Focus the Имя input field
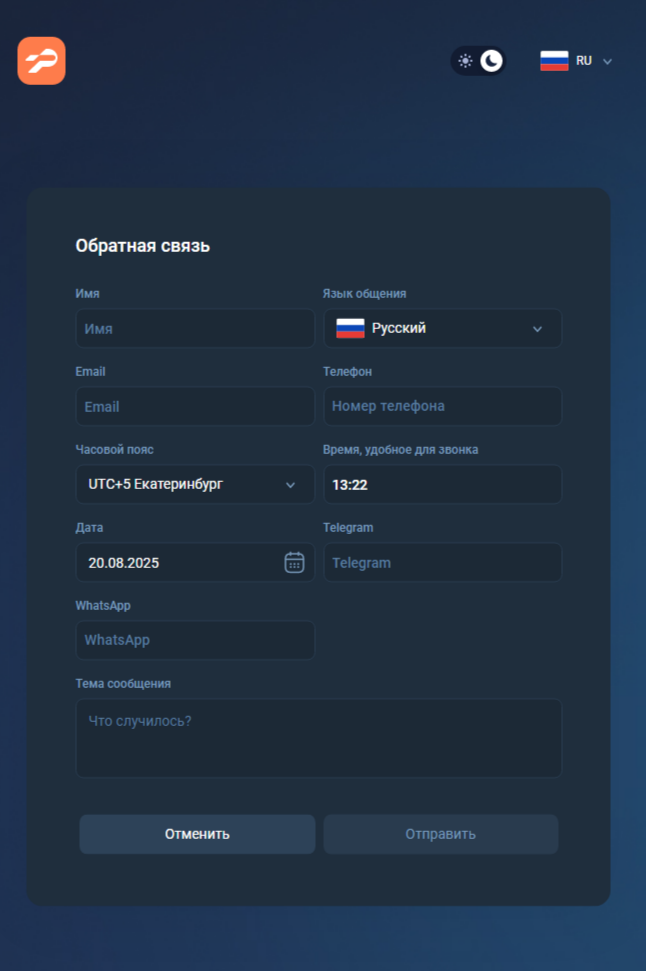The image size is (646, 971). (195, 328)
